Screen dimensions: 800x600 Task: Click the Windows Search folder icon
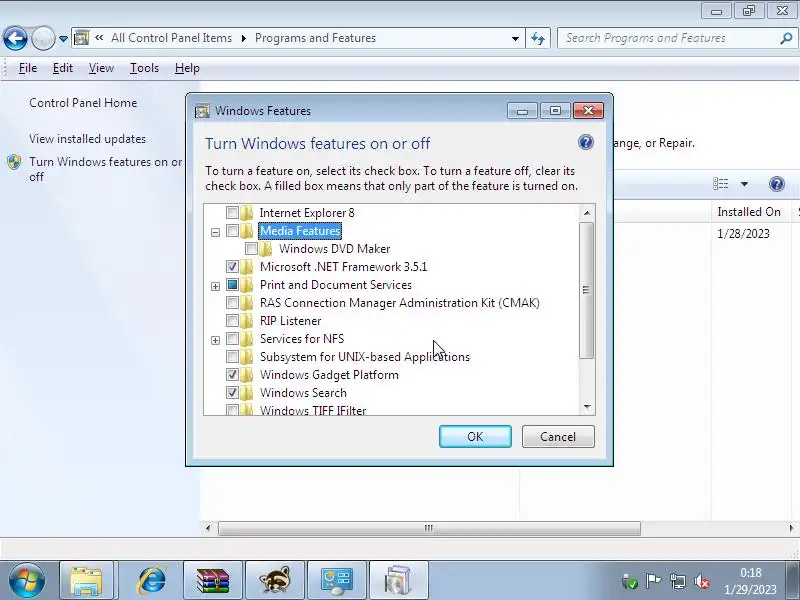tap(247, 392)
